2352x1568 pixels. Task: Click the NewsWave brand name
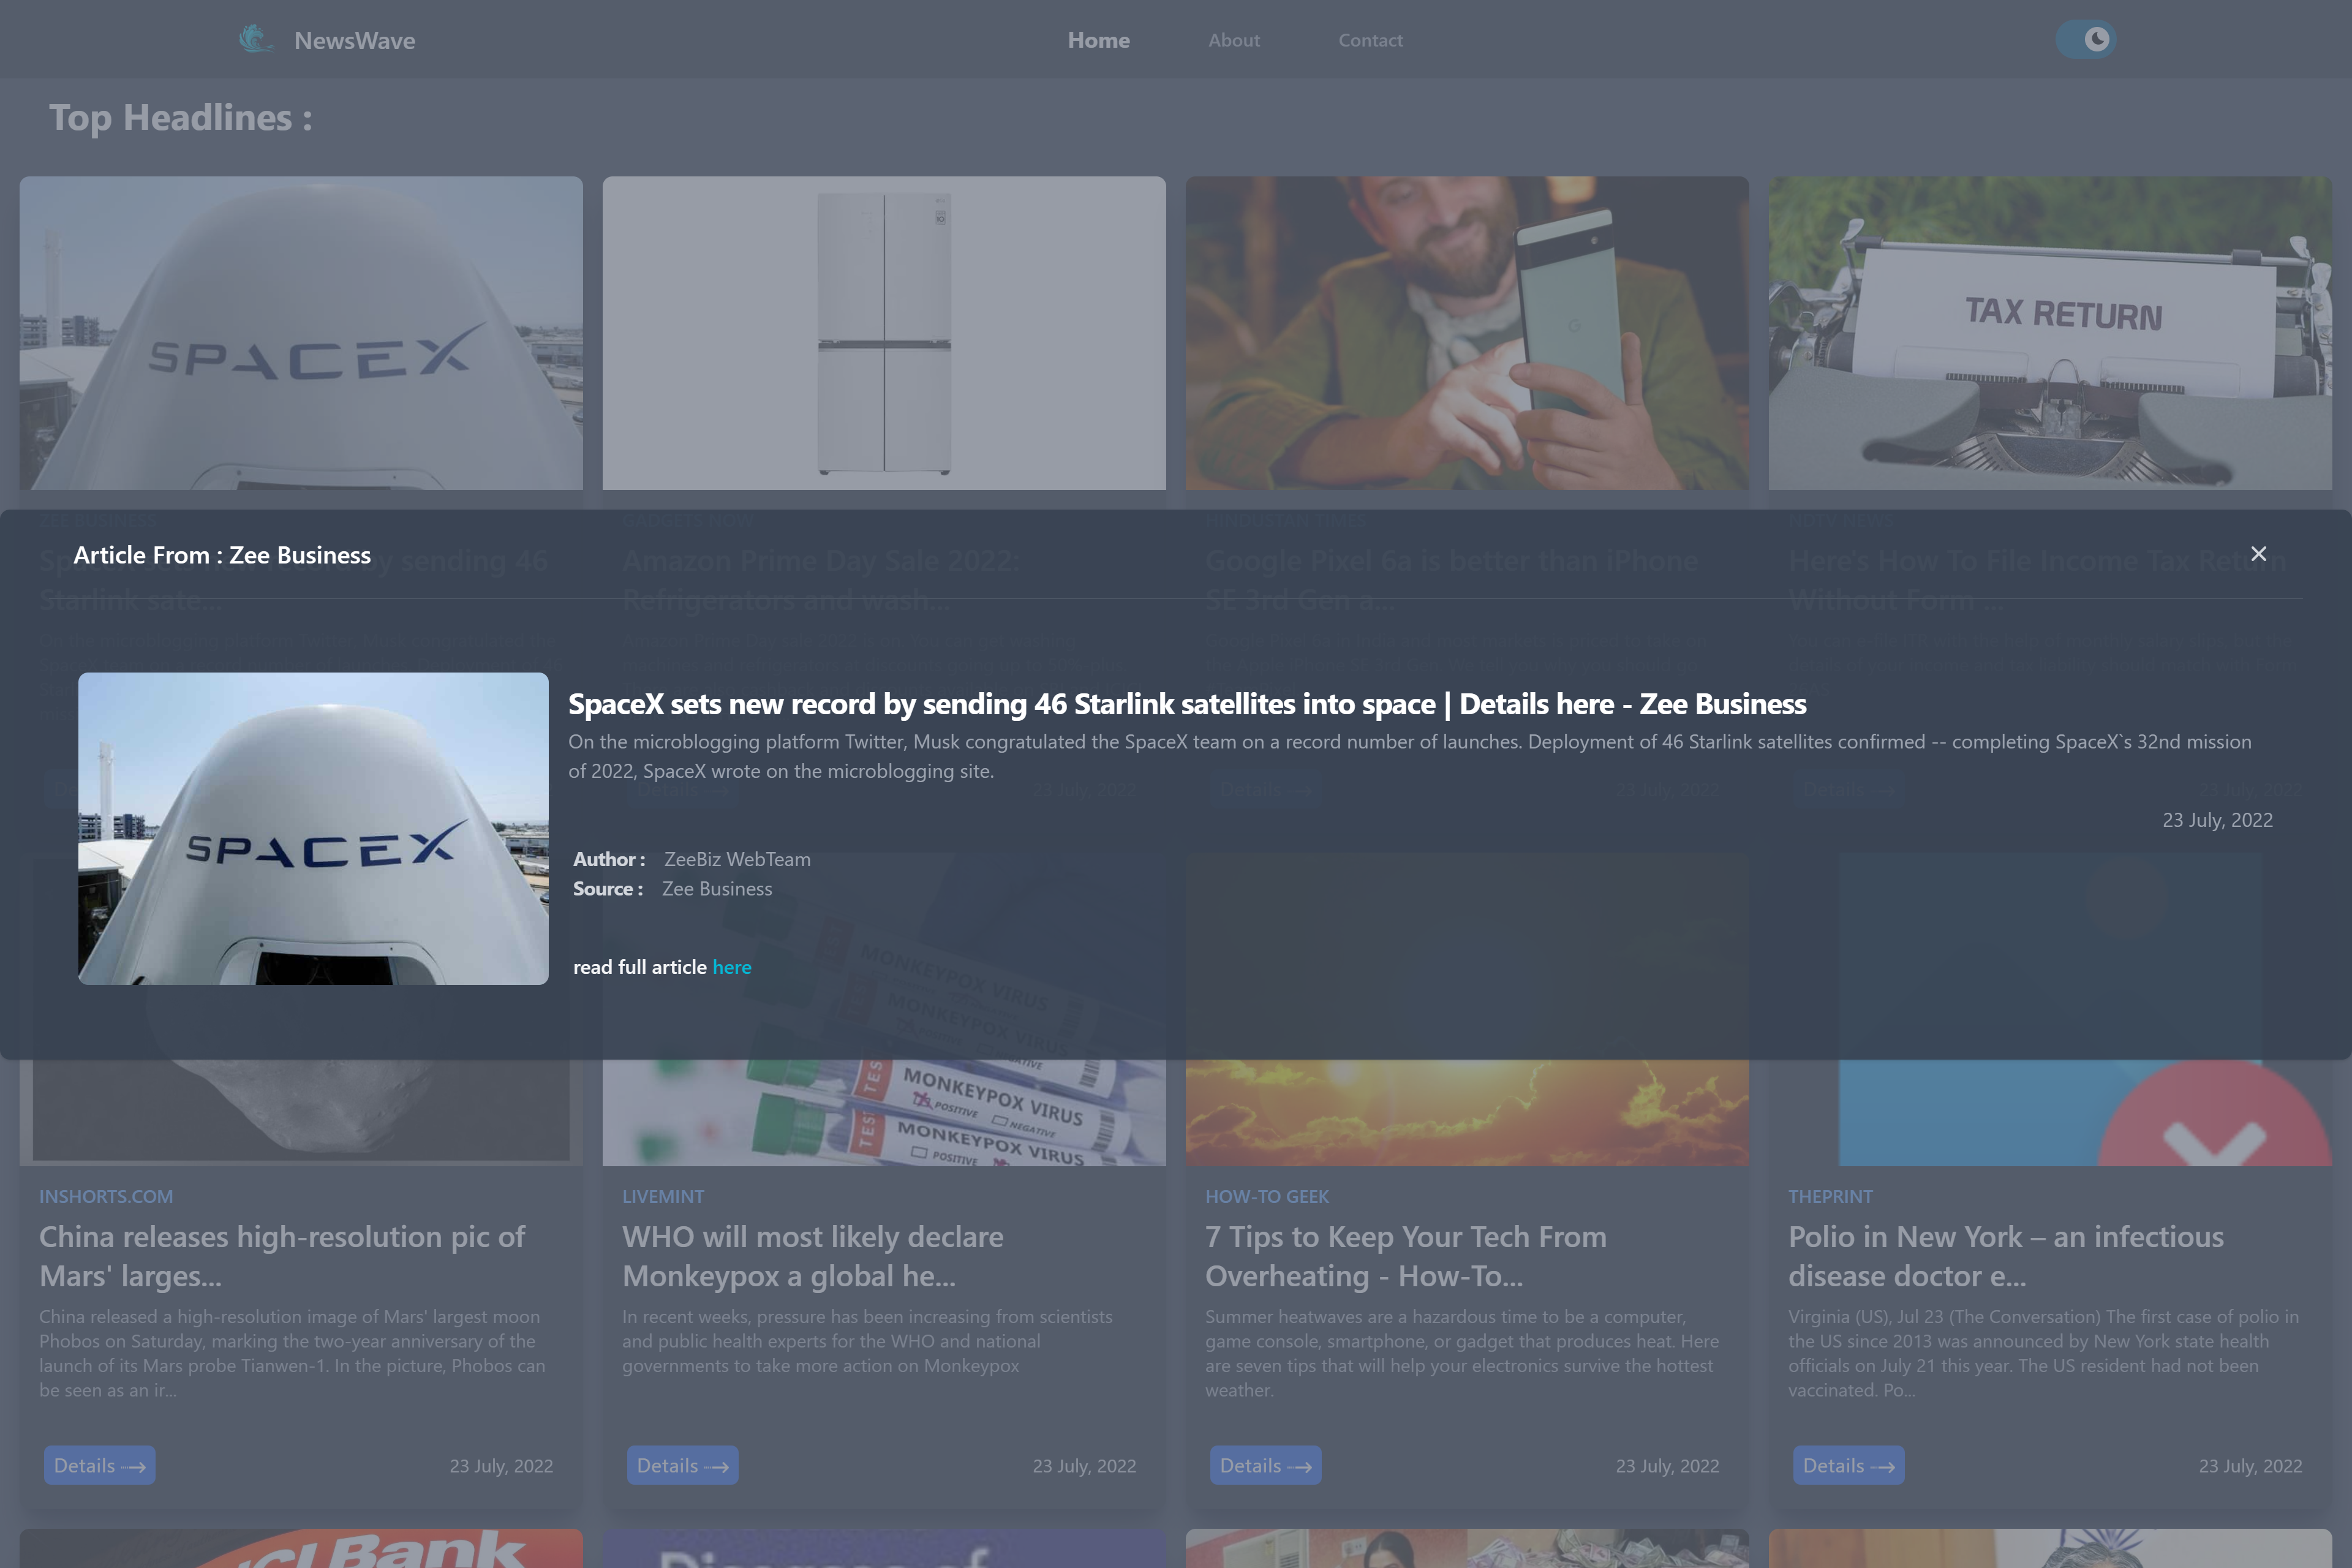(354, 41)
